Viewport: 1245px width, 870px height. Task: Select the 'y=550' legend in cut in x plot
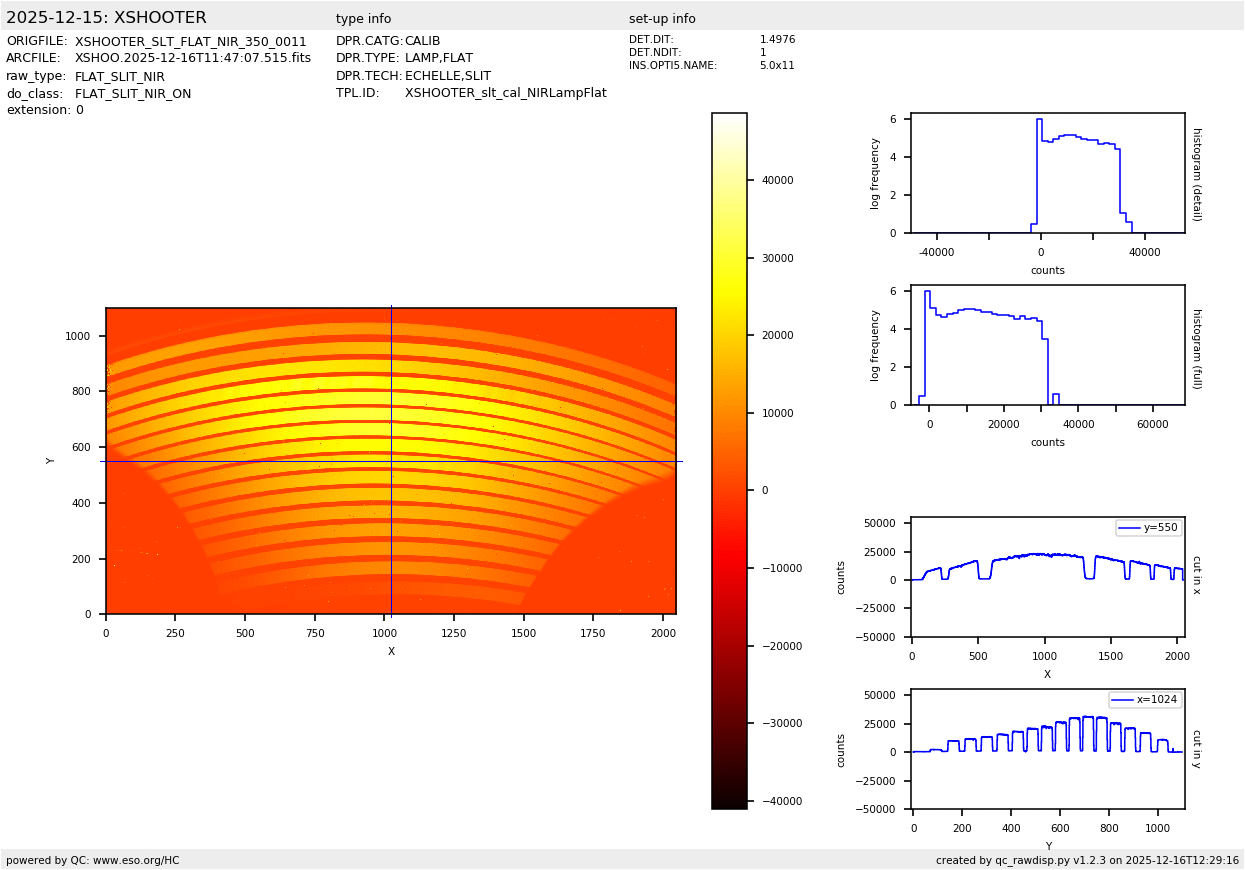(x=1148, y=528)
